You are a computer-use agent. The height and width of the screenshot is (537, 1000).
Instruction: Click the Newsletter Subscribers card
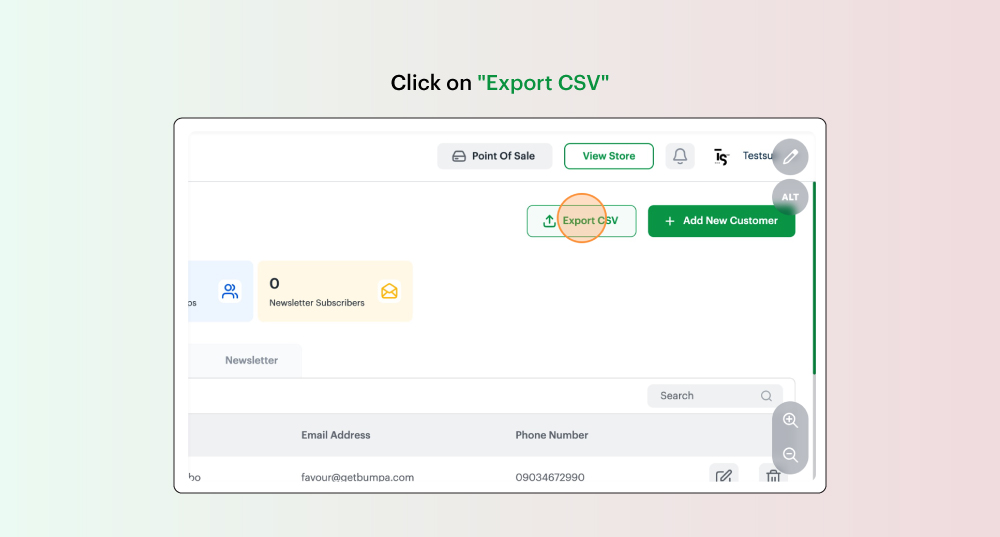click(x=335, y=291)
